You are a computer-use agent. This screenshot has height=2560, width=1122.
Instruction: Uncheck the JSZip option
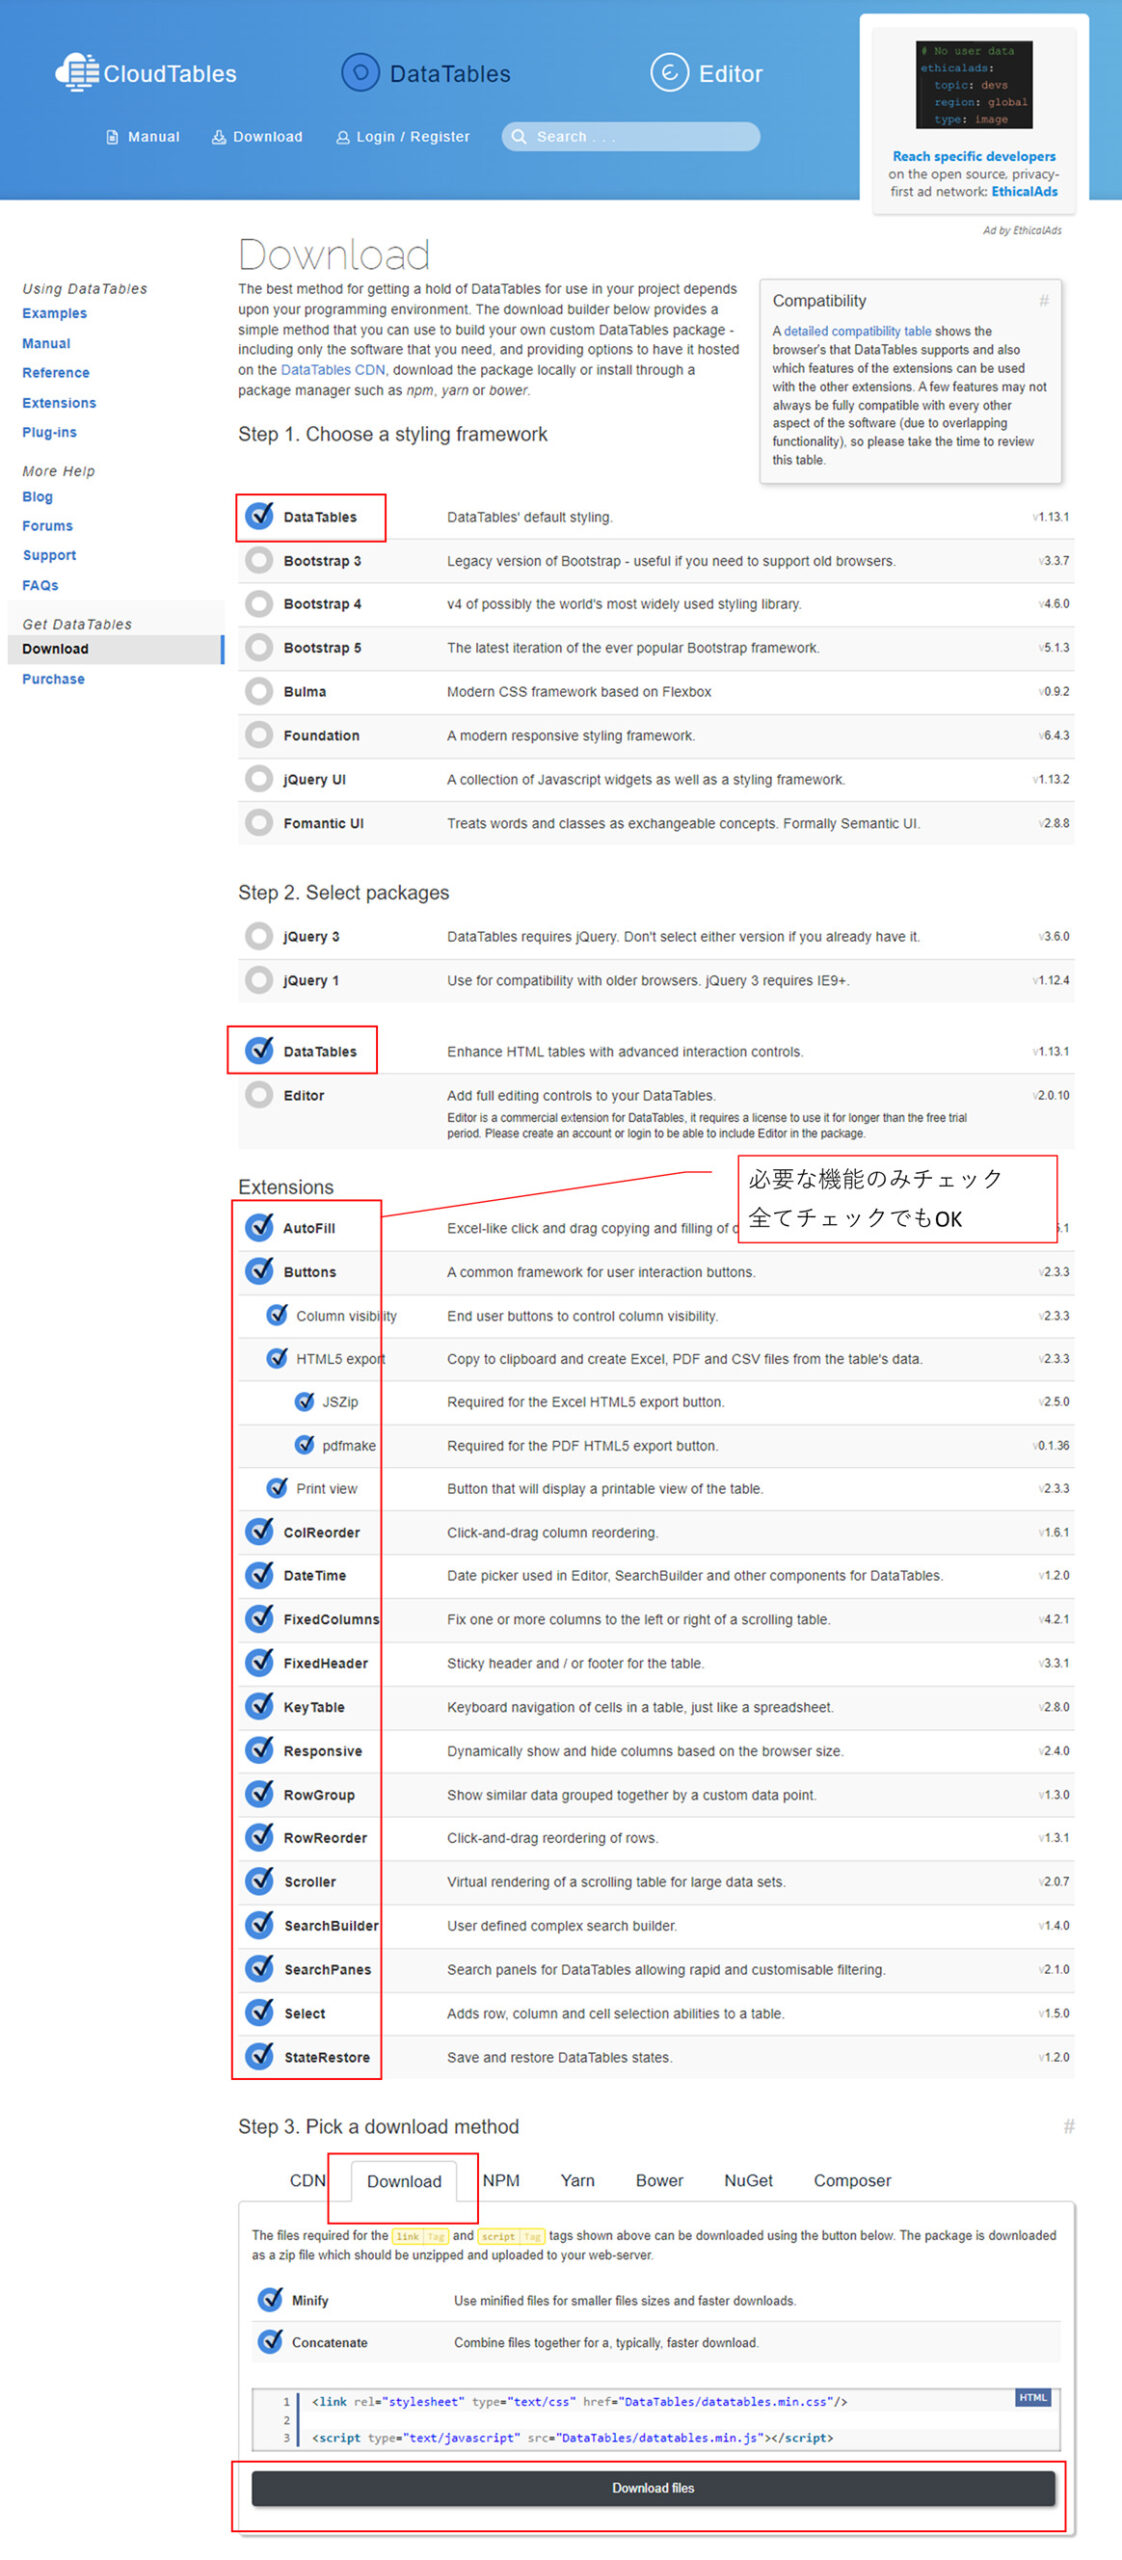tap(304, 1402)
